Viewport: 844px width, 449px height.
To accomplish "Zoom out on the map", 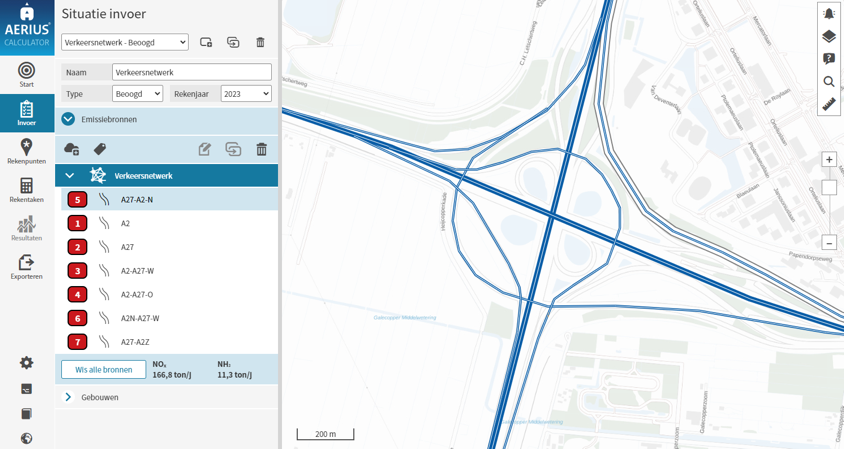I will pos(829,242).
